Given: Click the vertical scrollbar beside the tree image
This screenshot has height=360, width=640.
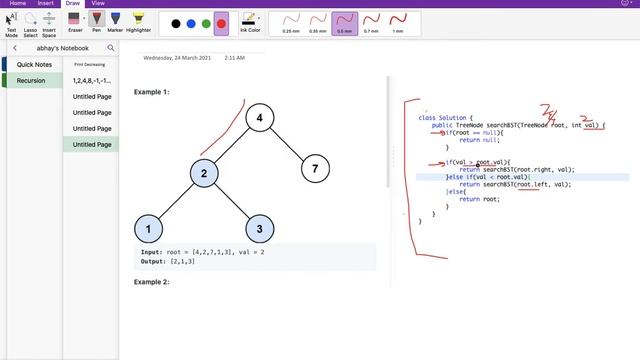Looking at the screenshot, I should [388, 131].
